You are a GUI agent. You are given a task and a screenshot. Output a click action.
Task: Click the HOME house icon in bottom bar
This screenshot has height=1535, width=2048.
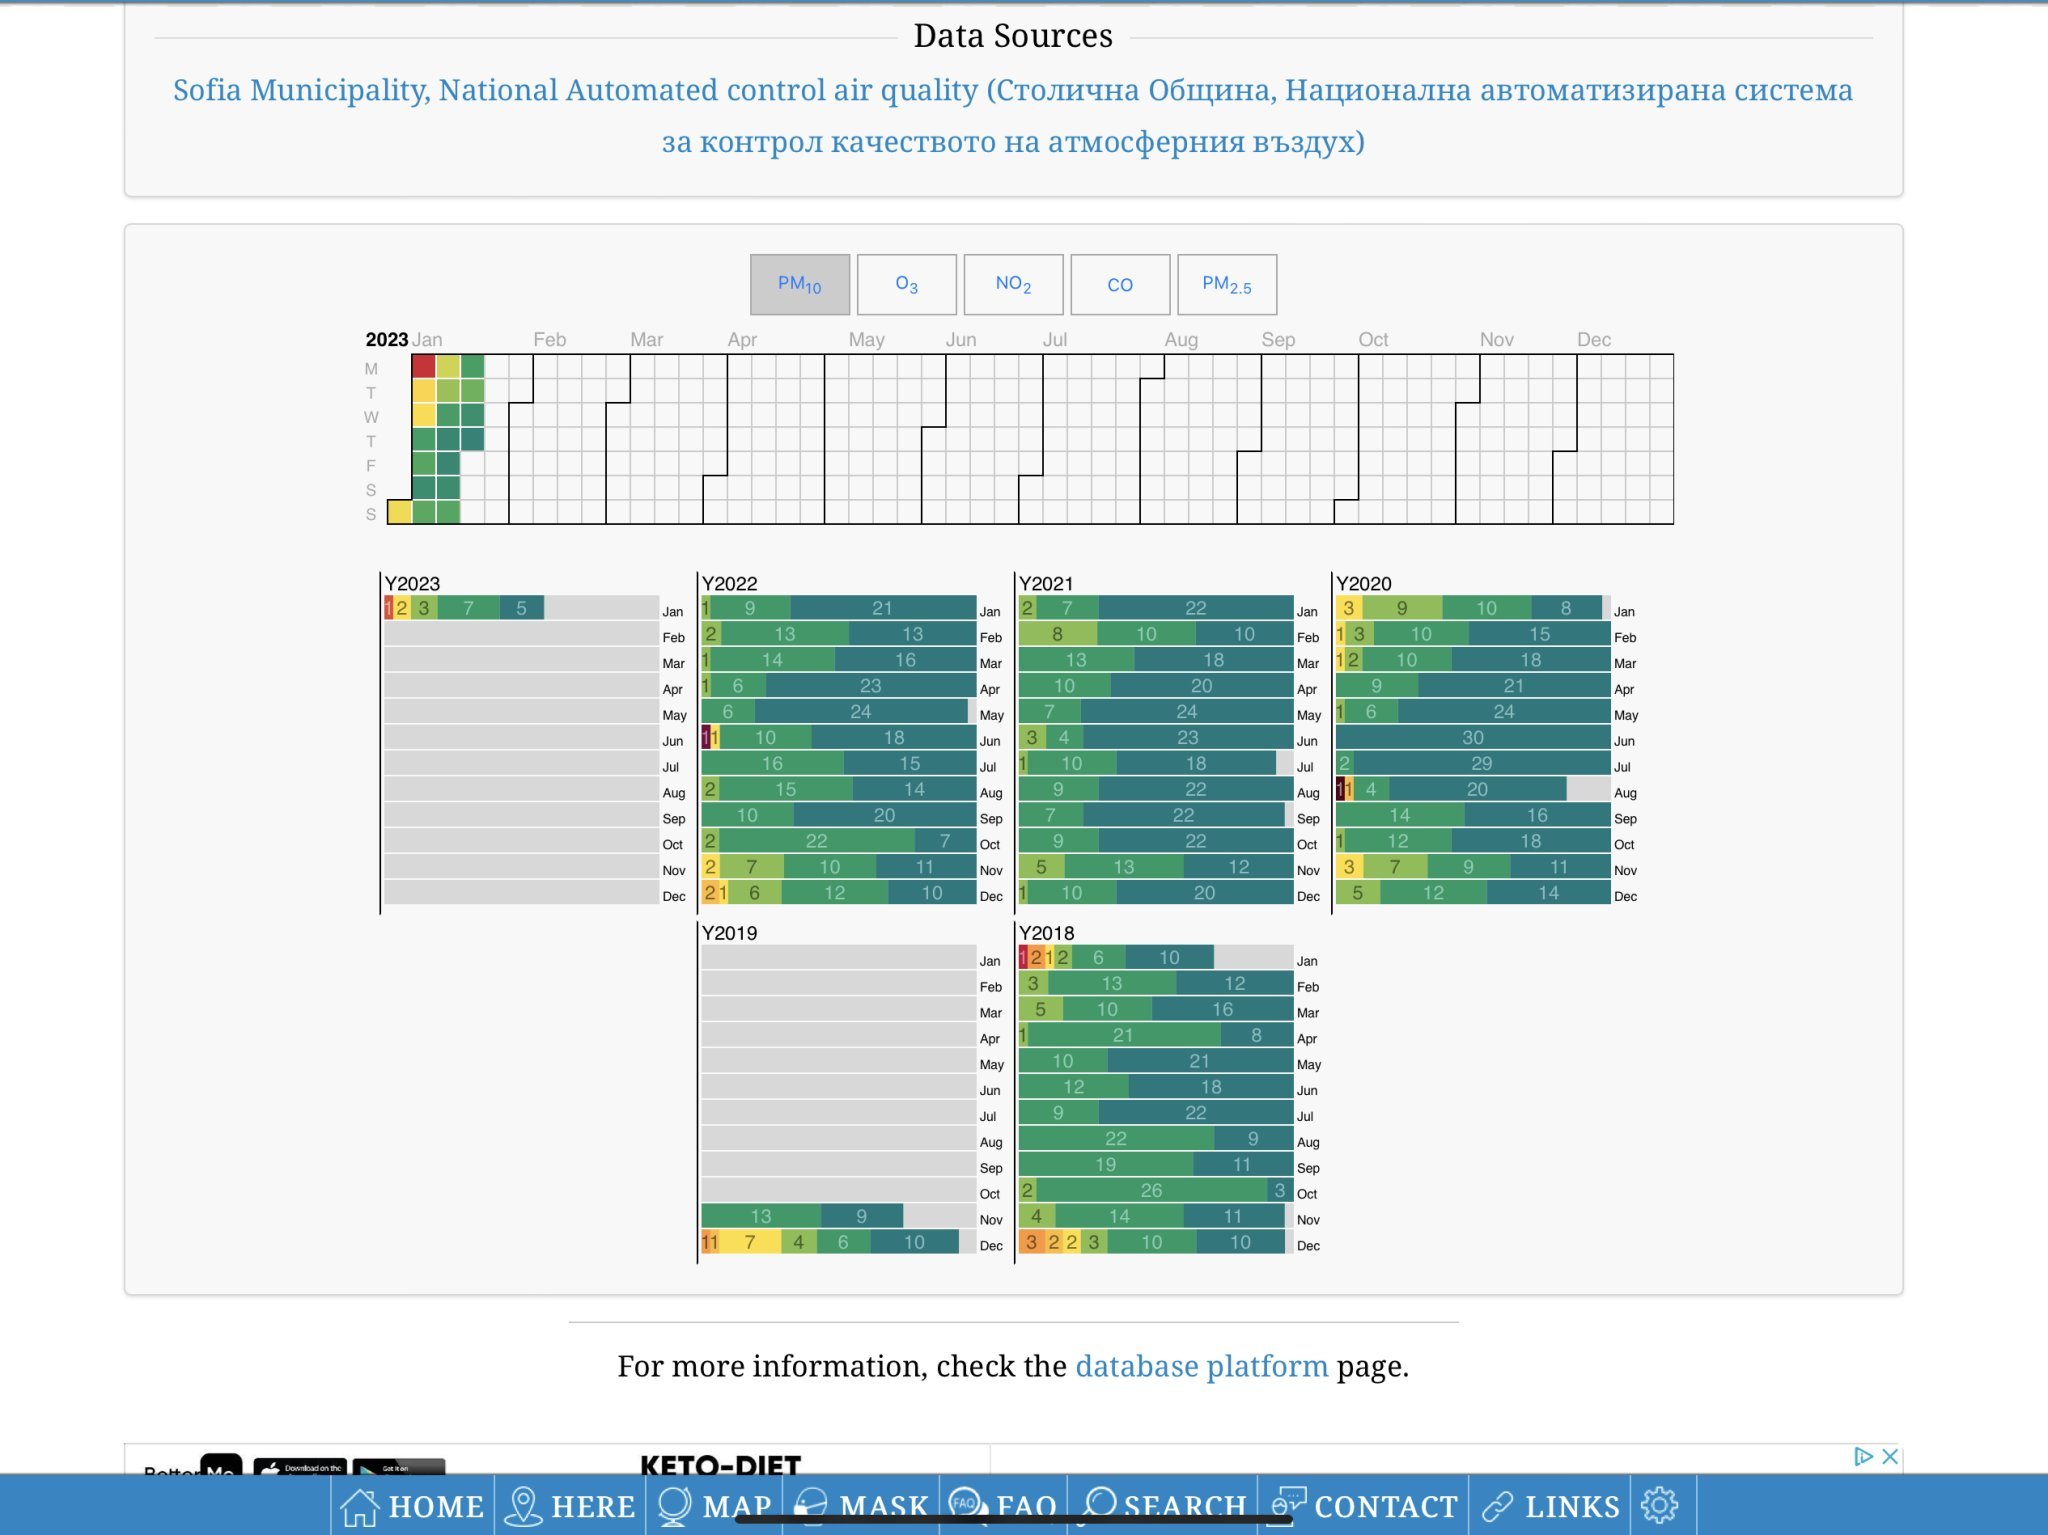point(360,1506)
